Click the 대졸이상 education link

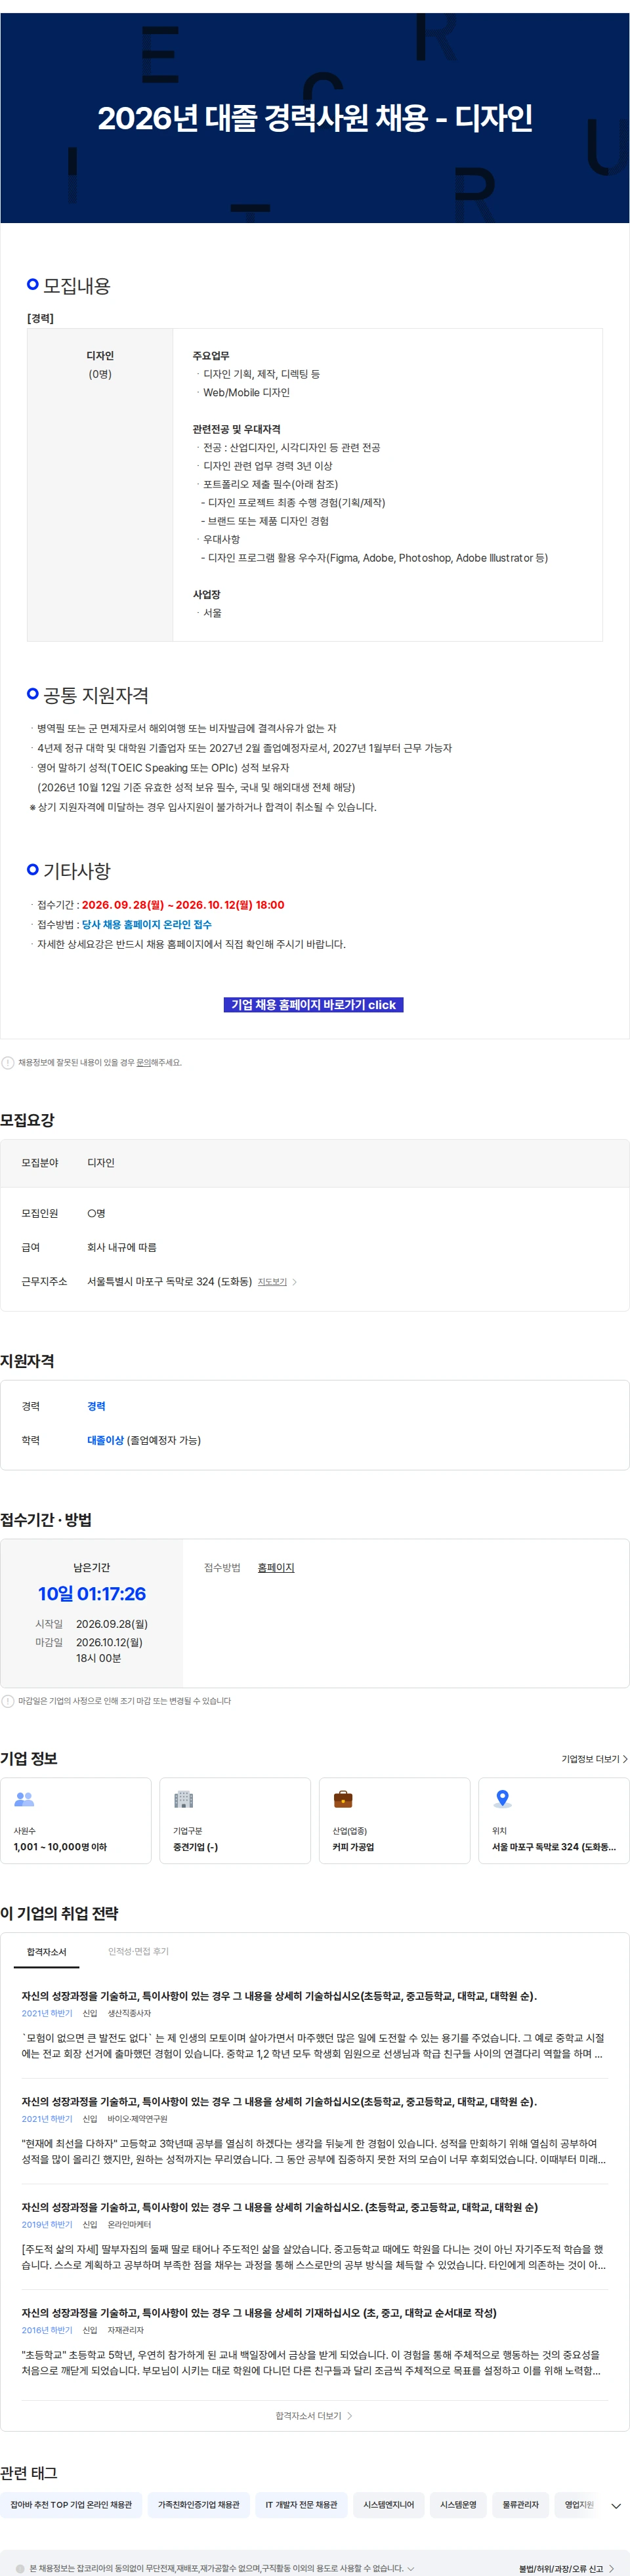click(x=105, y=1440)
